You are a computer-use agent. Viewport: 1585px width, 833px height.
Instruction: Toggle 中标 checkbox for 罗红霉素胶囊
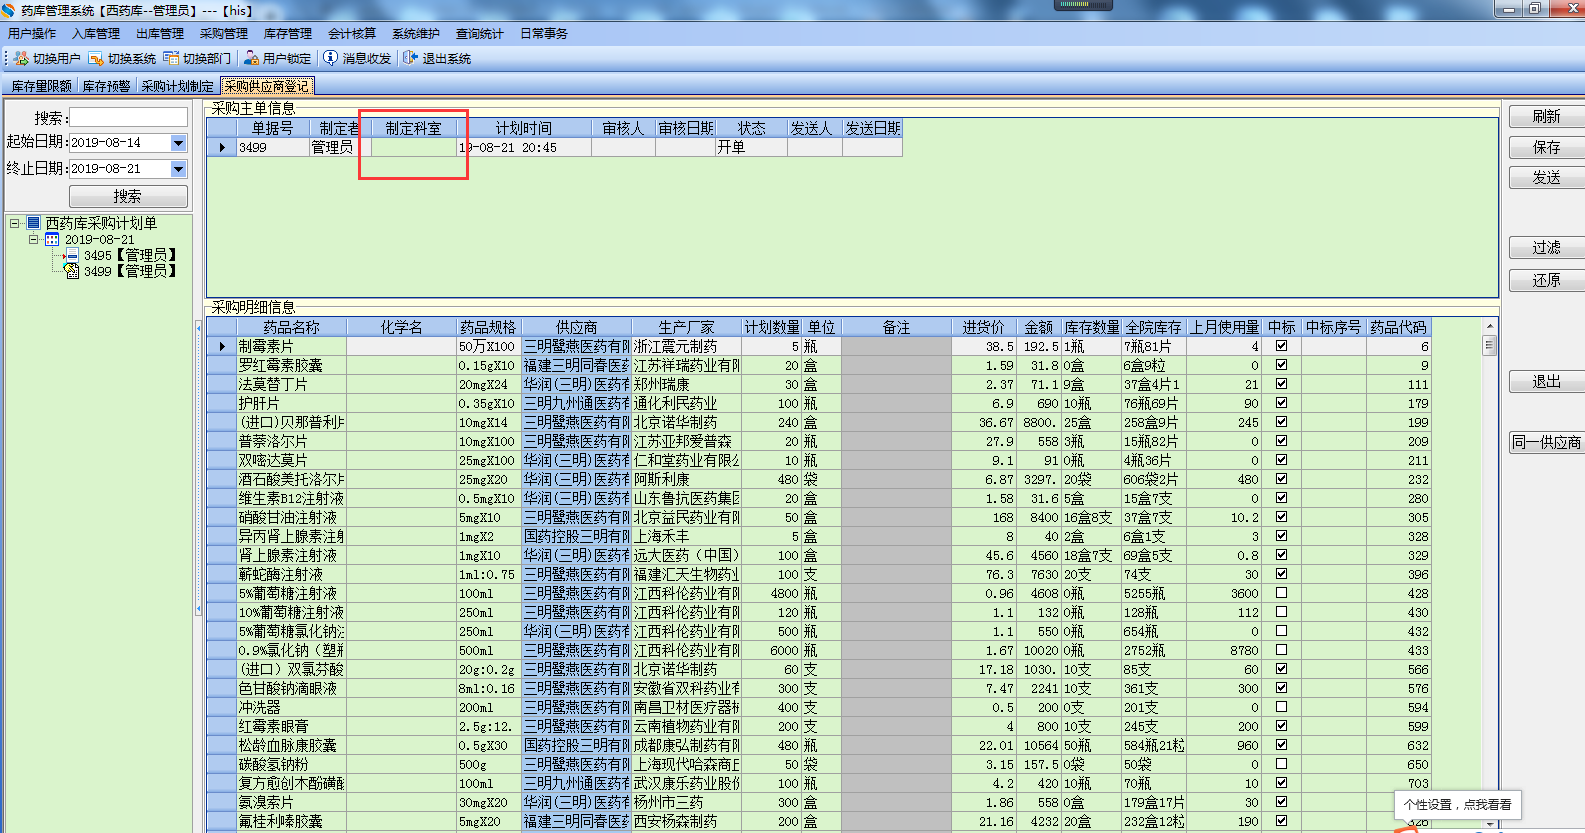(x=1281, y=365)
